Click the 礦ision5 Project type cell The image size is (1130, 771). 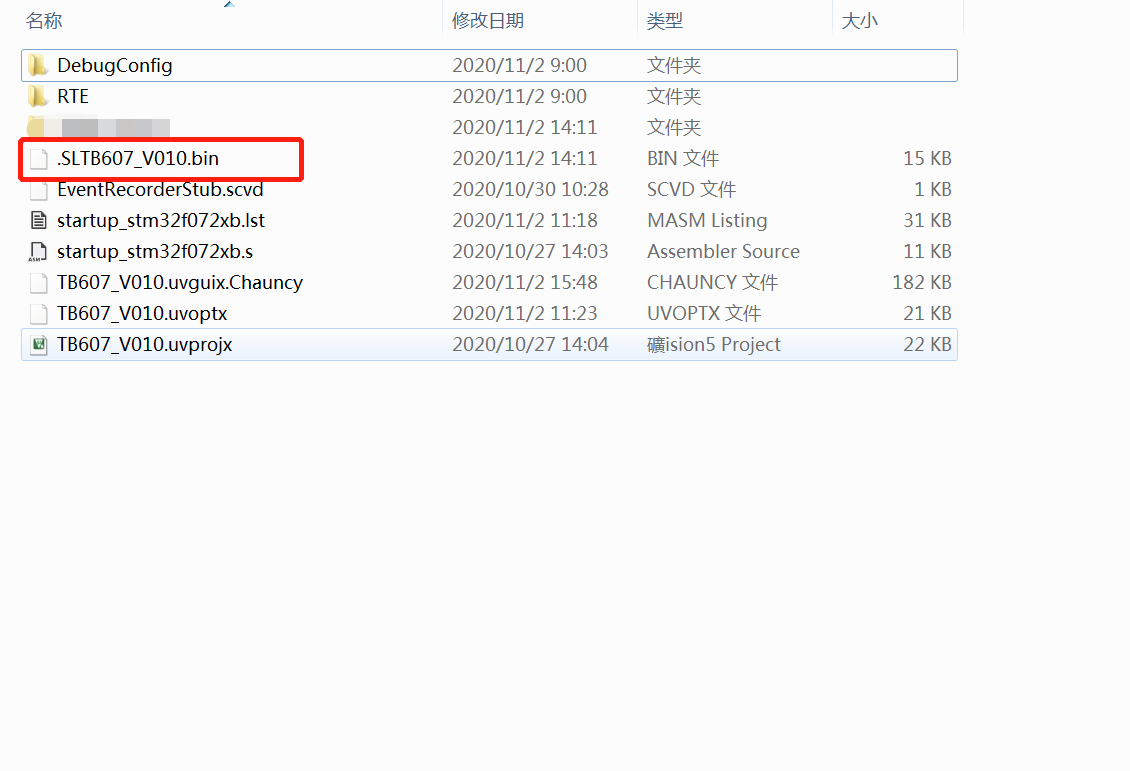click(713, 344)
